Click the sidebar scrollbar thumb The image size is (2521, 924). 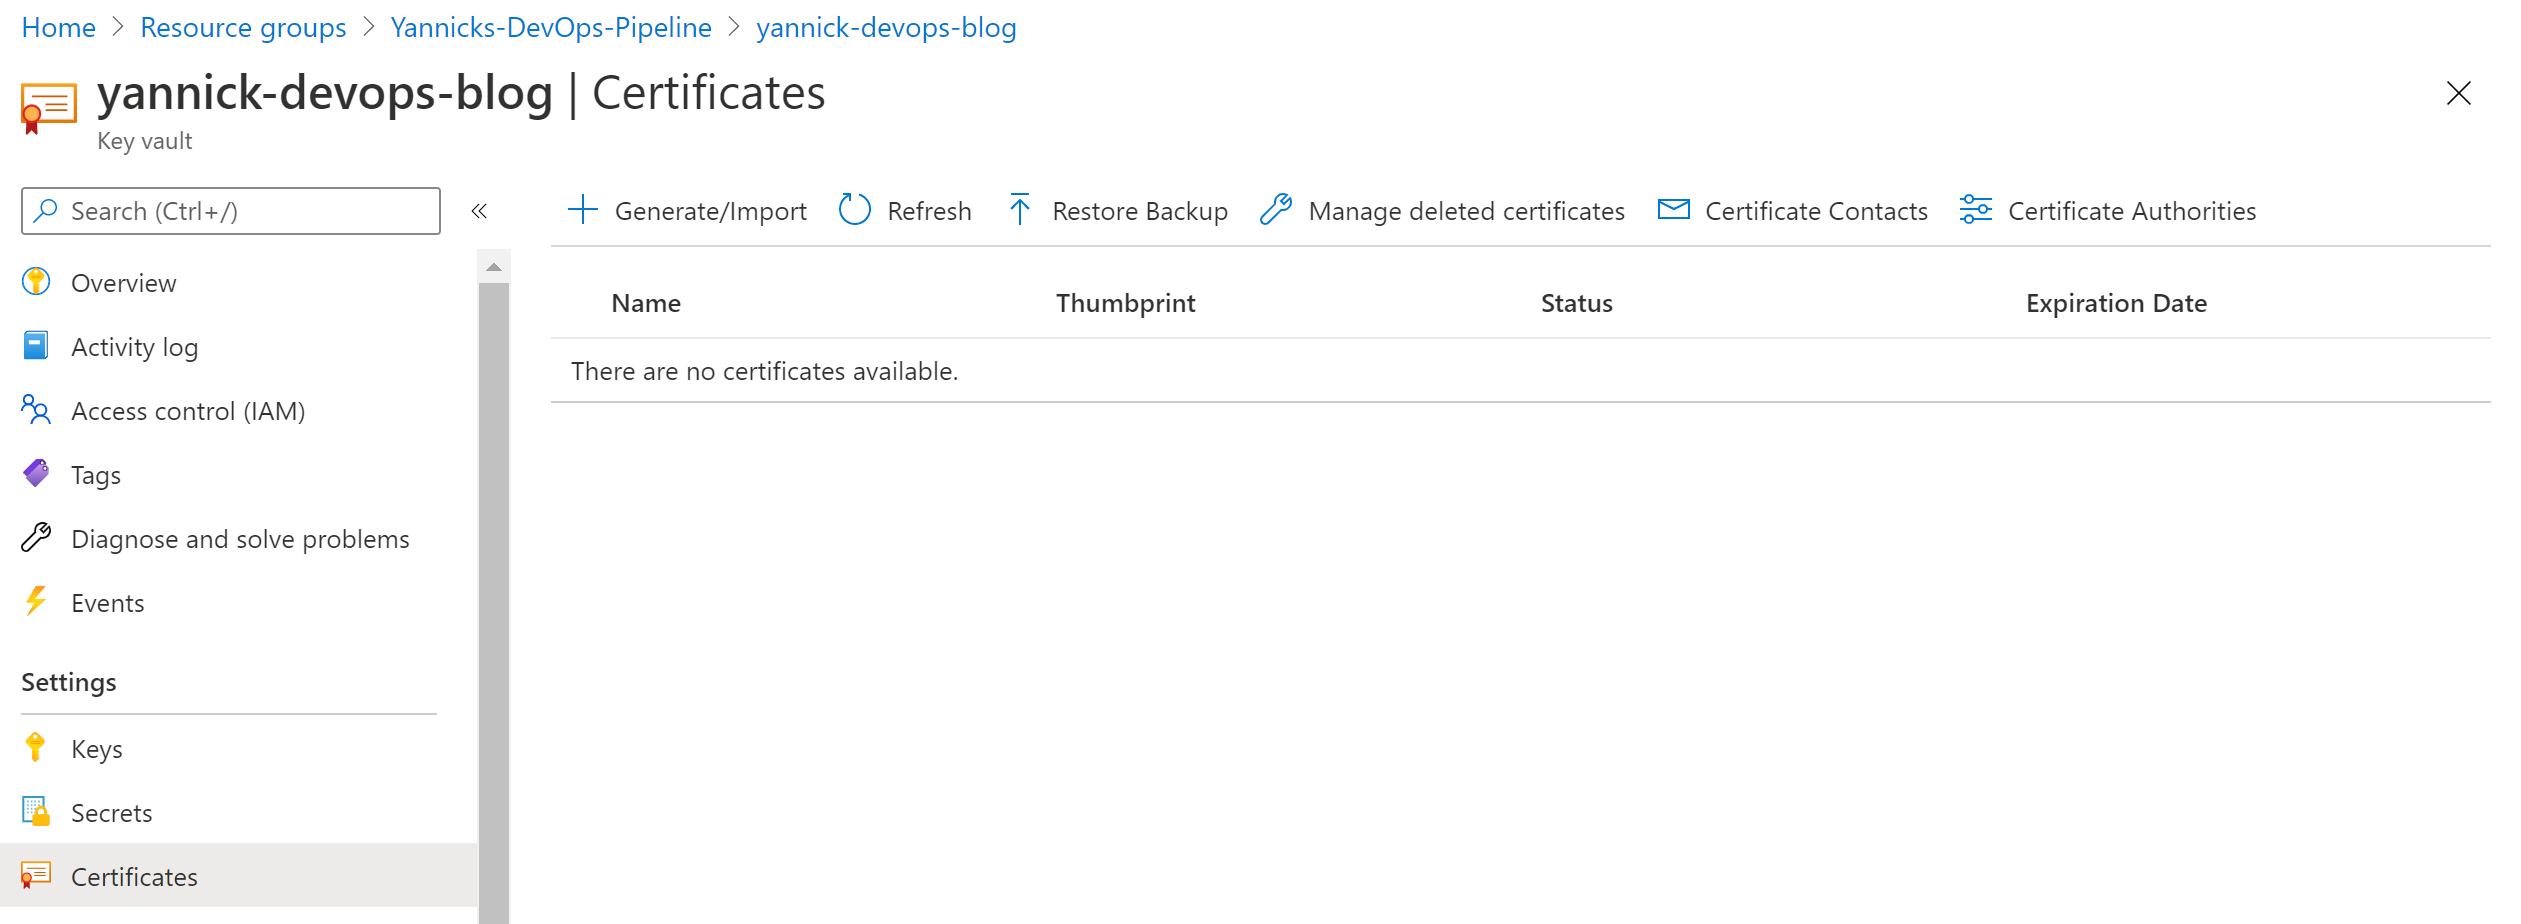click(494, 603)
